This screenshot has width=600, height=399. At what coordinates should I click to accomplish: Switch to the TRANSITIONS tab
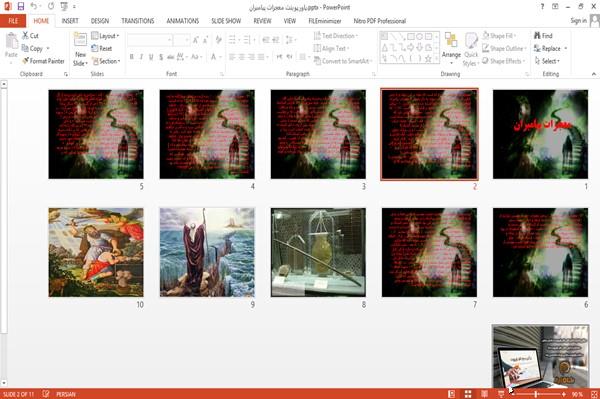138,21
